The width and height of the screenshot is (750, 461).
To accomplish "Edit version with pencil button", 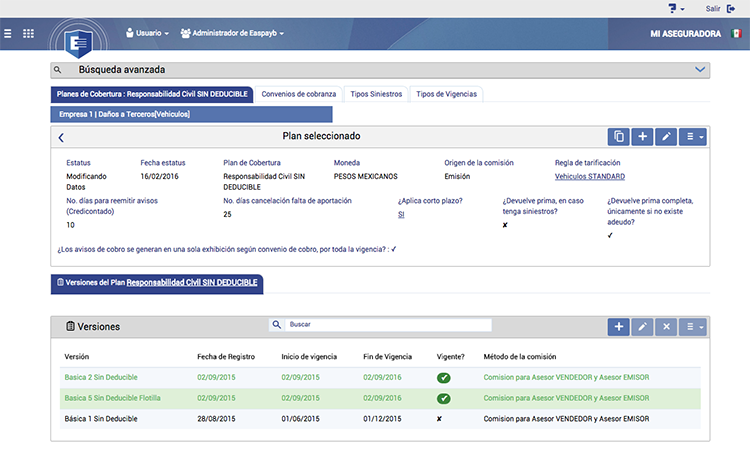I will 642,327.
